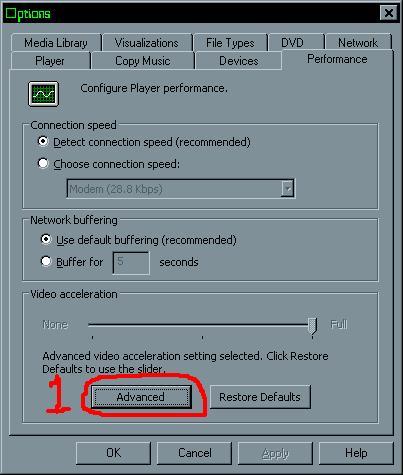Click the Restore Defaults button
This screenshot has height=475, width=403.
(x=260, y=397)
